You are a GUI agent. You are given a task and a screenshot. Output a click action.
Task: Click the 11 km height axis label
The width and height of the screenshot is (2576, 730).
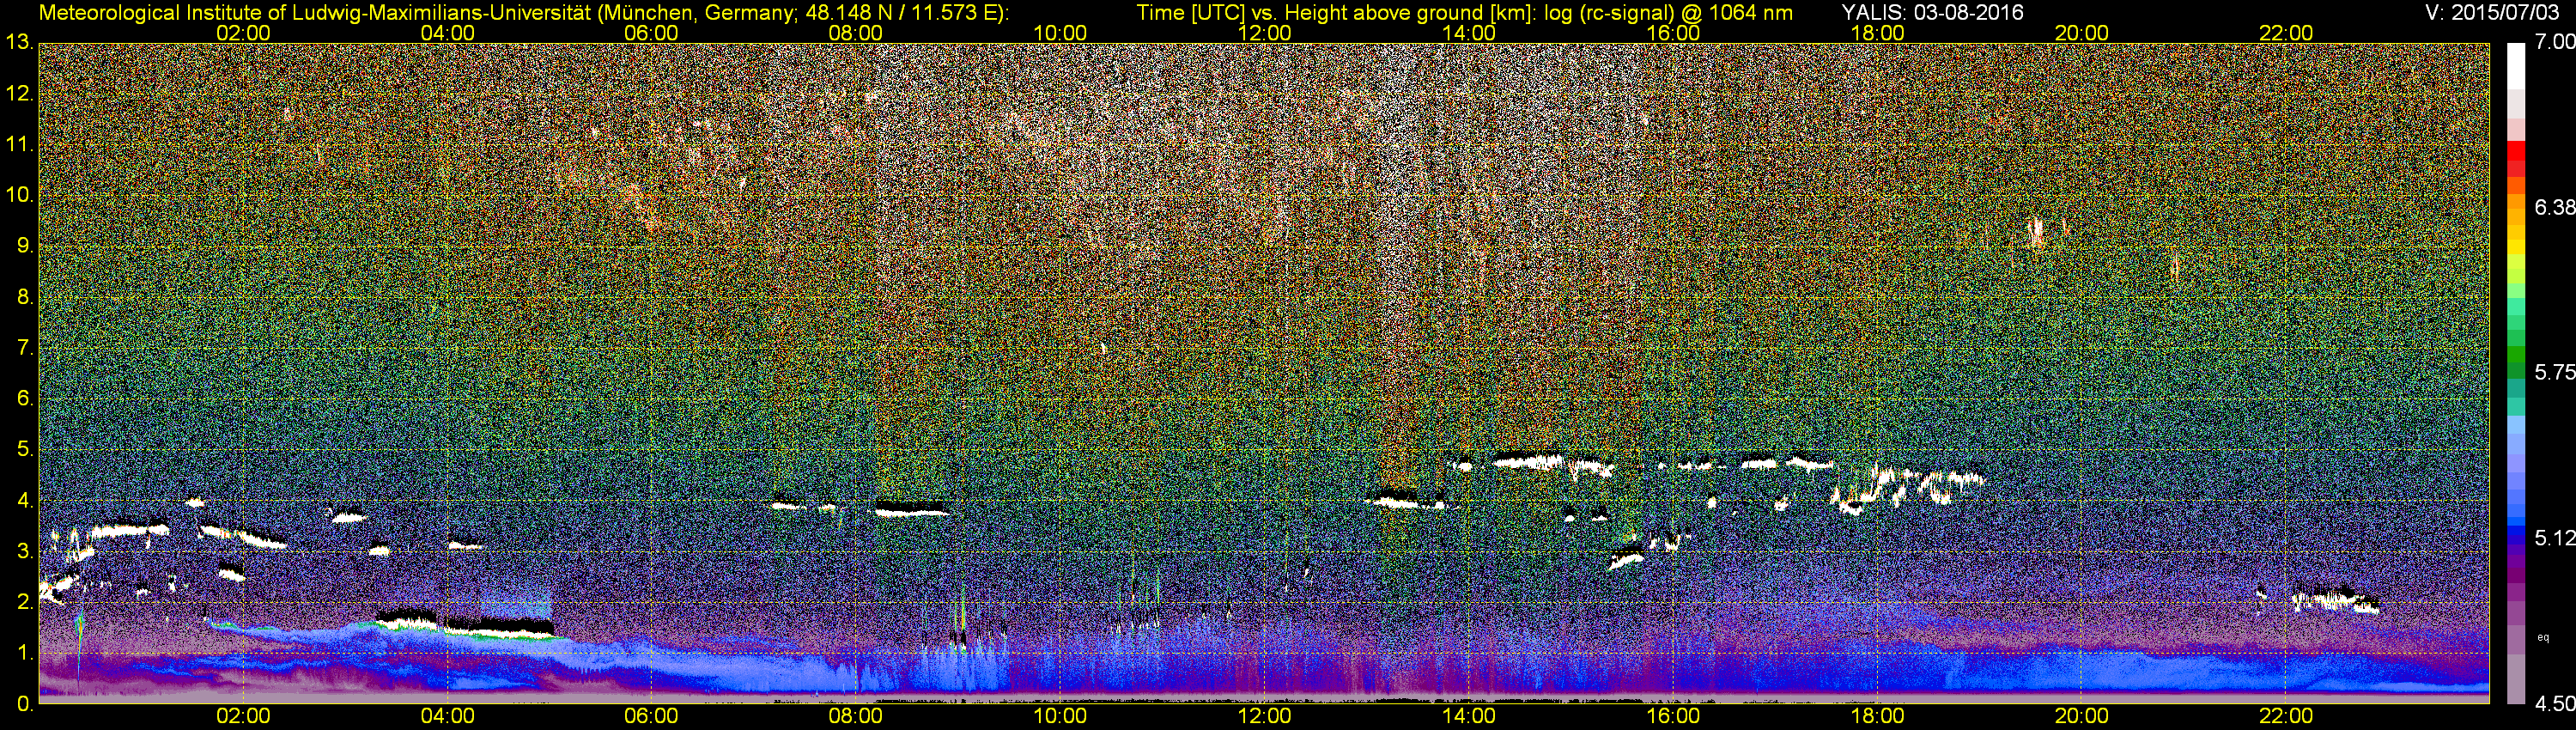pos(19,145)
